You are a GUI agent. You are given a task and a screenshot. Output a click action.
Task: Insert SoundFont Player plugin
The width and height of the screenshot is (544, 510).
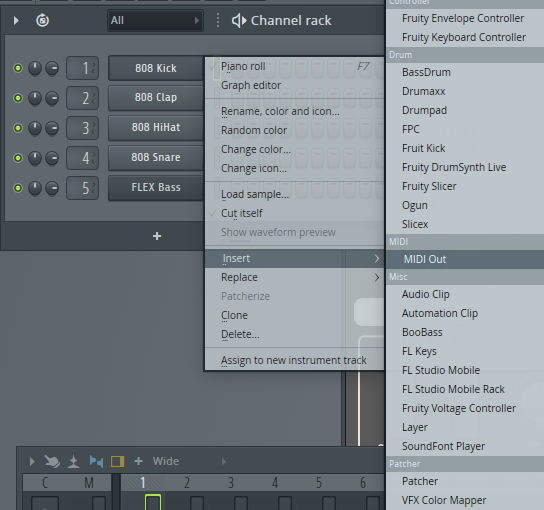coord(465,447)
